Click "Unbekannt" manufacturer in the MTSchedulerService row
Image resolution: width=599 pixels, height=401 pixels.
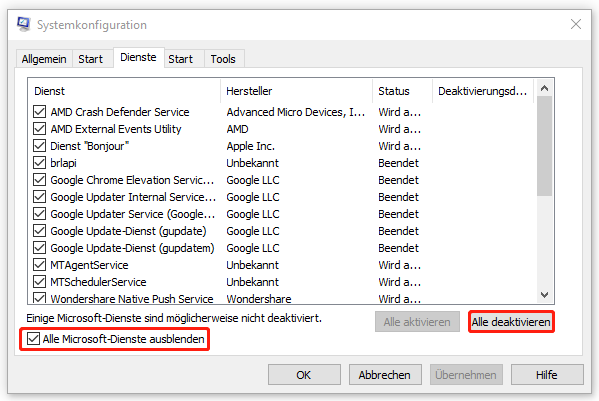253,282
